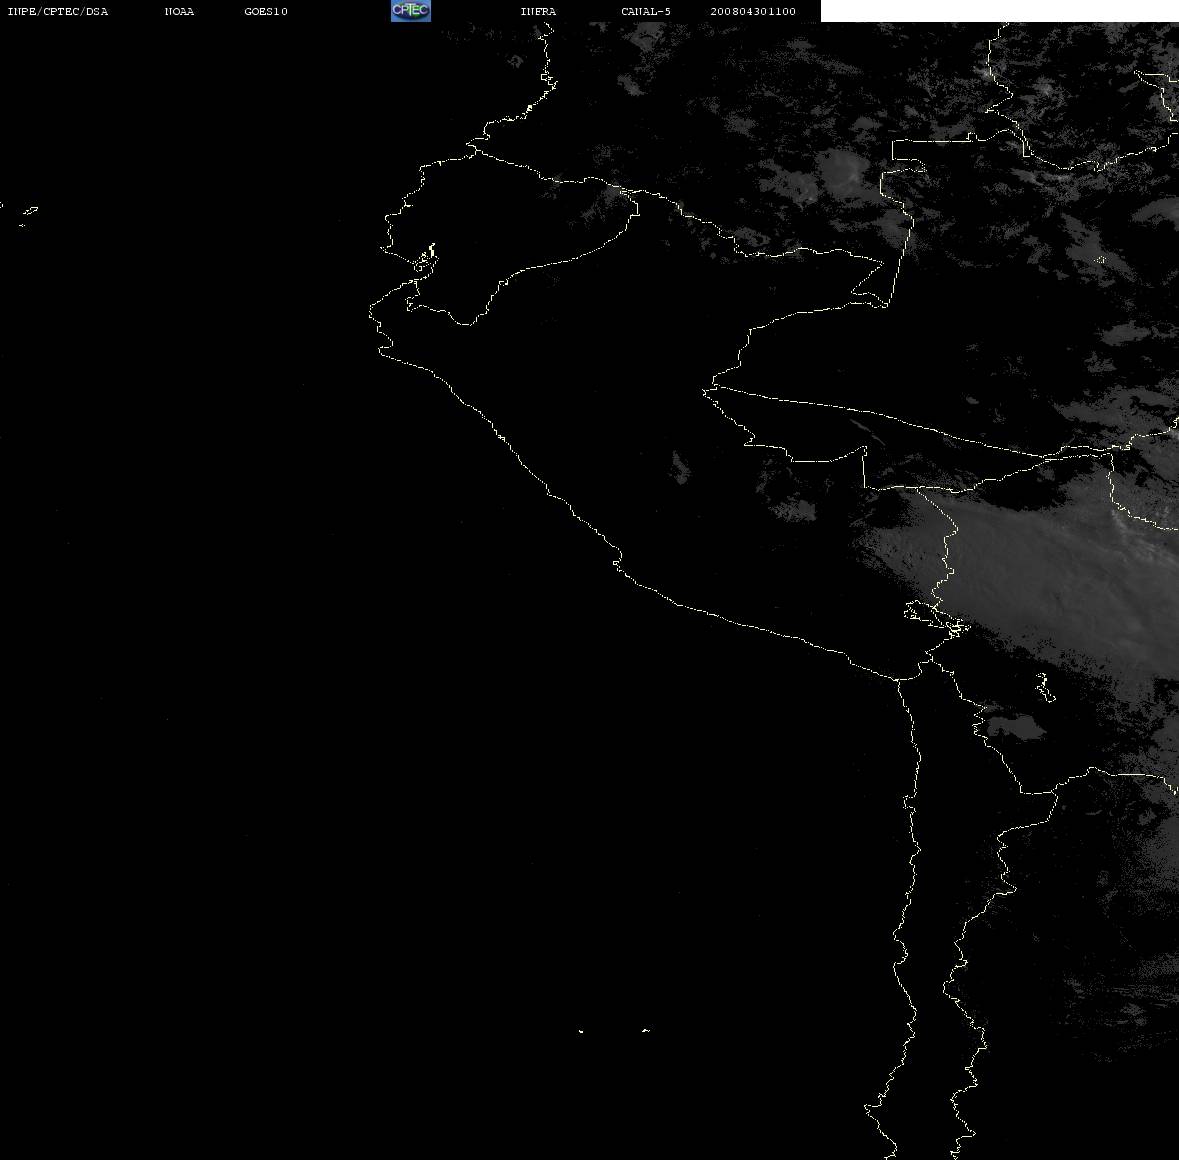Click the left small Pacific island dot
The image size is (1179, 1160).
(x=581, y=1031)
